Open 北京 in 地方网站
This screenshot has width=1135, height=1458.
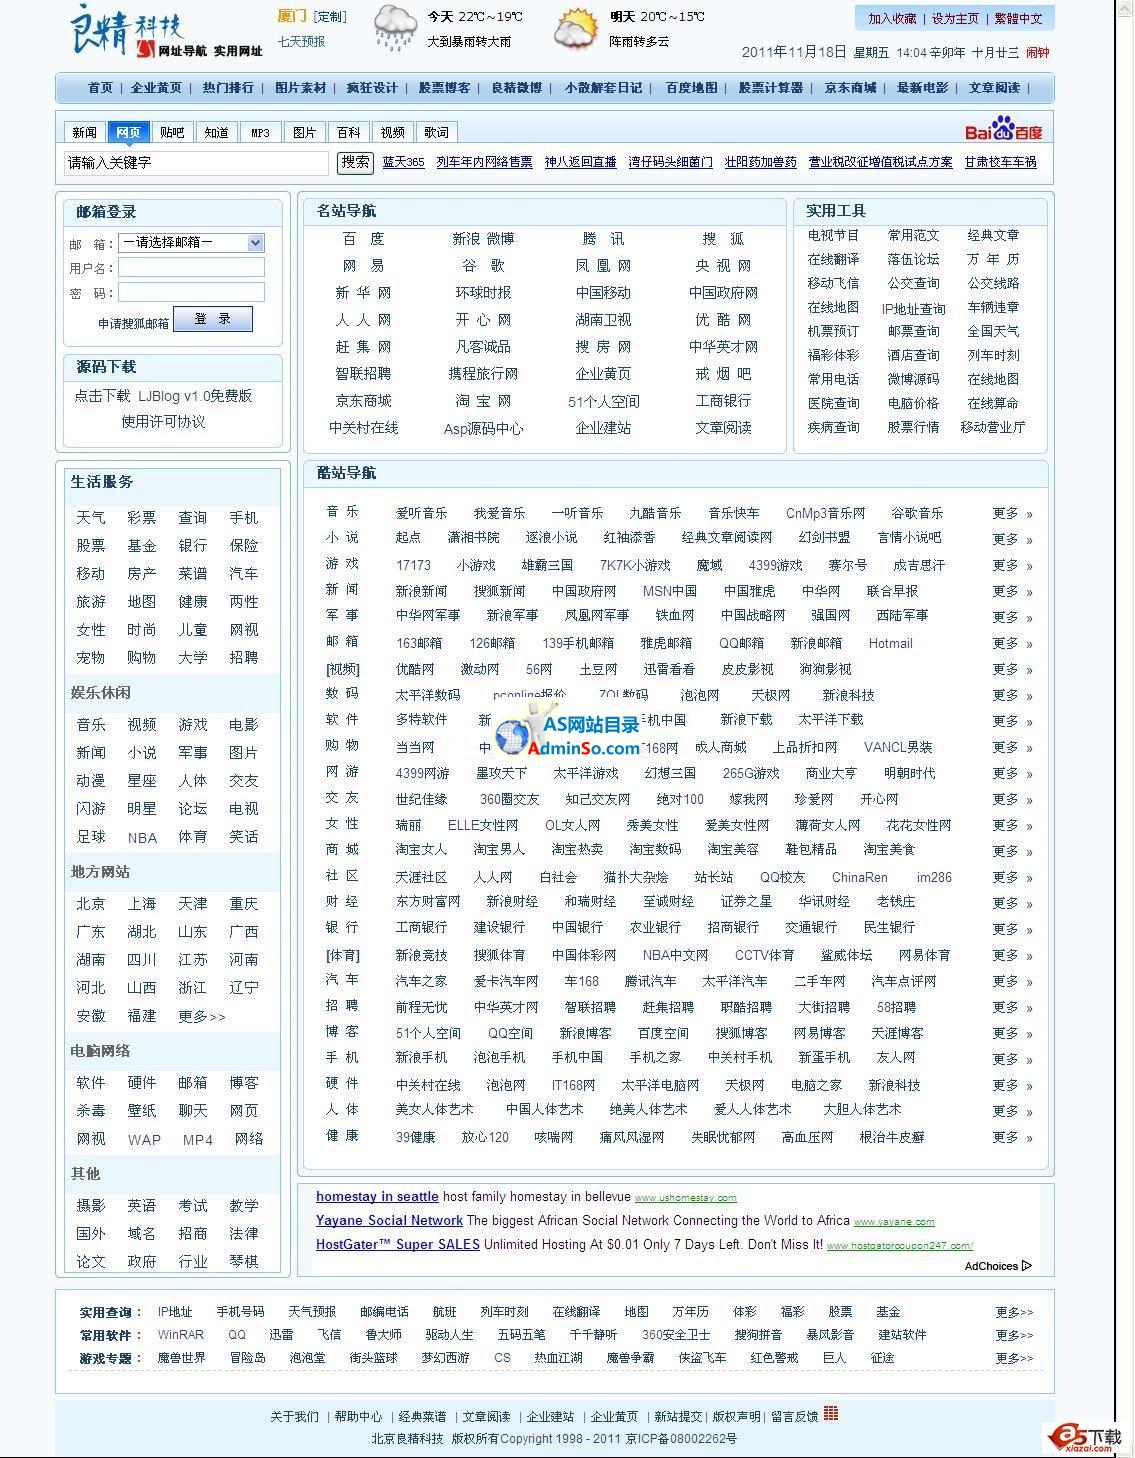(91, 904)
